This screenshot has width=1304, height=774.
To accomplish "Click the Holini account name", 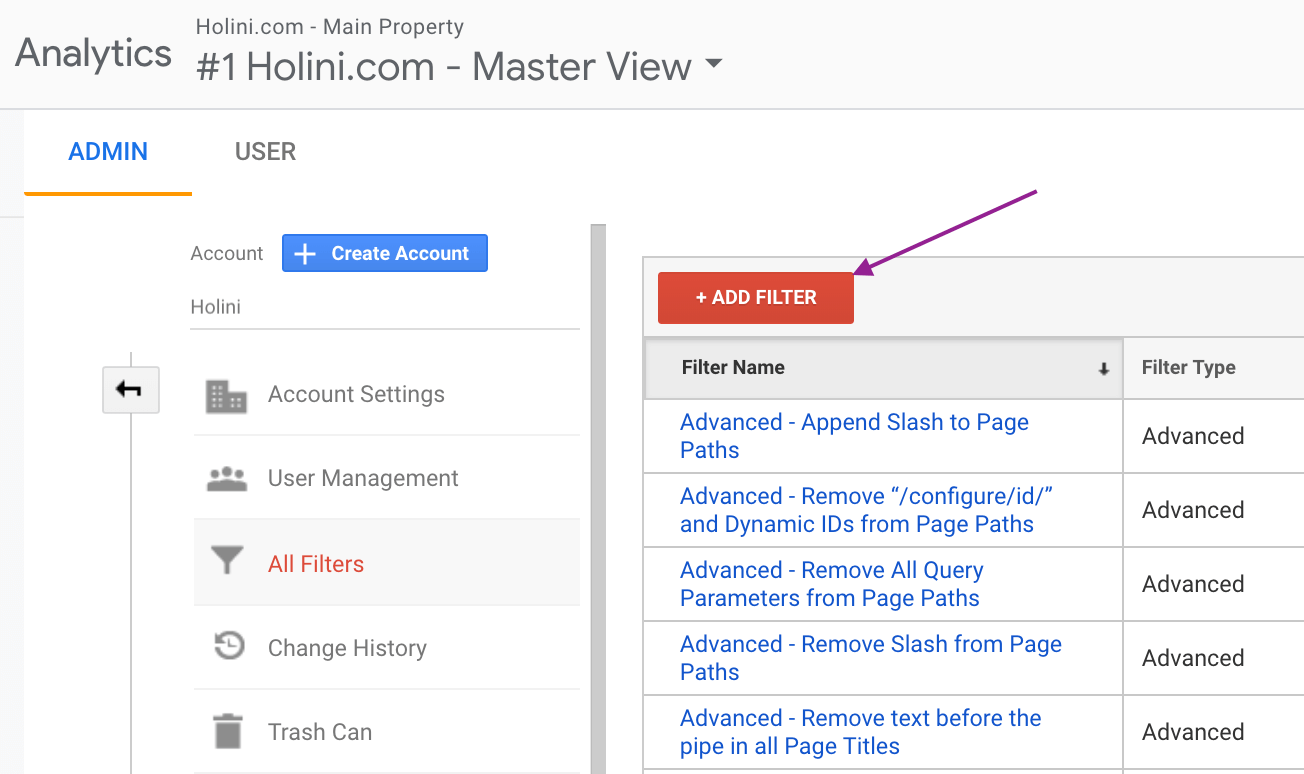I will pyautogui.click(x=216, y=307).
